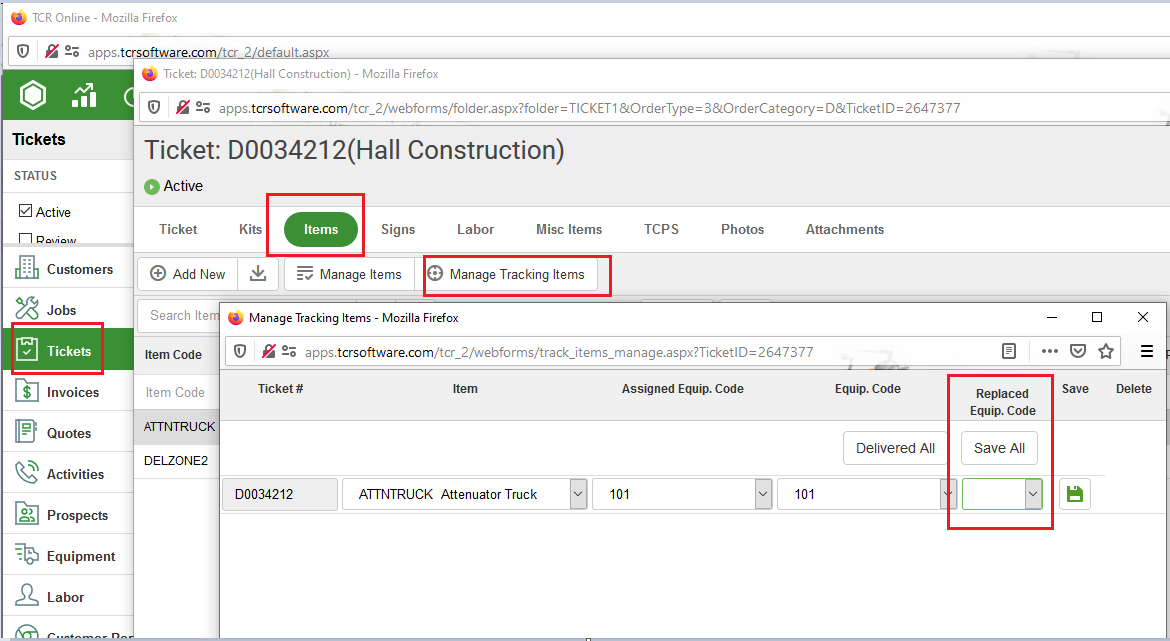Screen dimensions: 1170x641
Task: Switch to the Kits tab
Action: click(250, 229)
